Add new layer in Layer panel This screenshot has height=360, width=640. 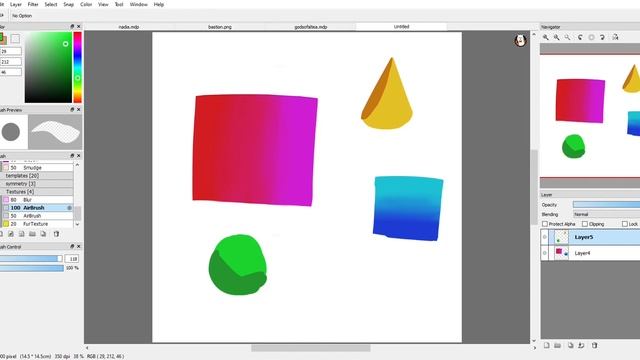pos(547,345)
